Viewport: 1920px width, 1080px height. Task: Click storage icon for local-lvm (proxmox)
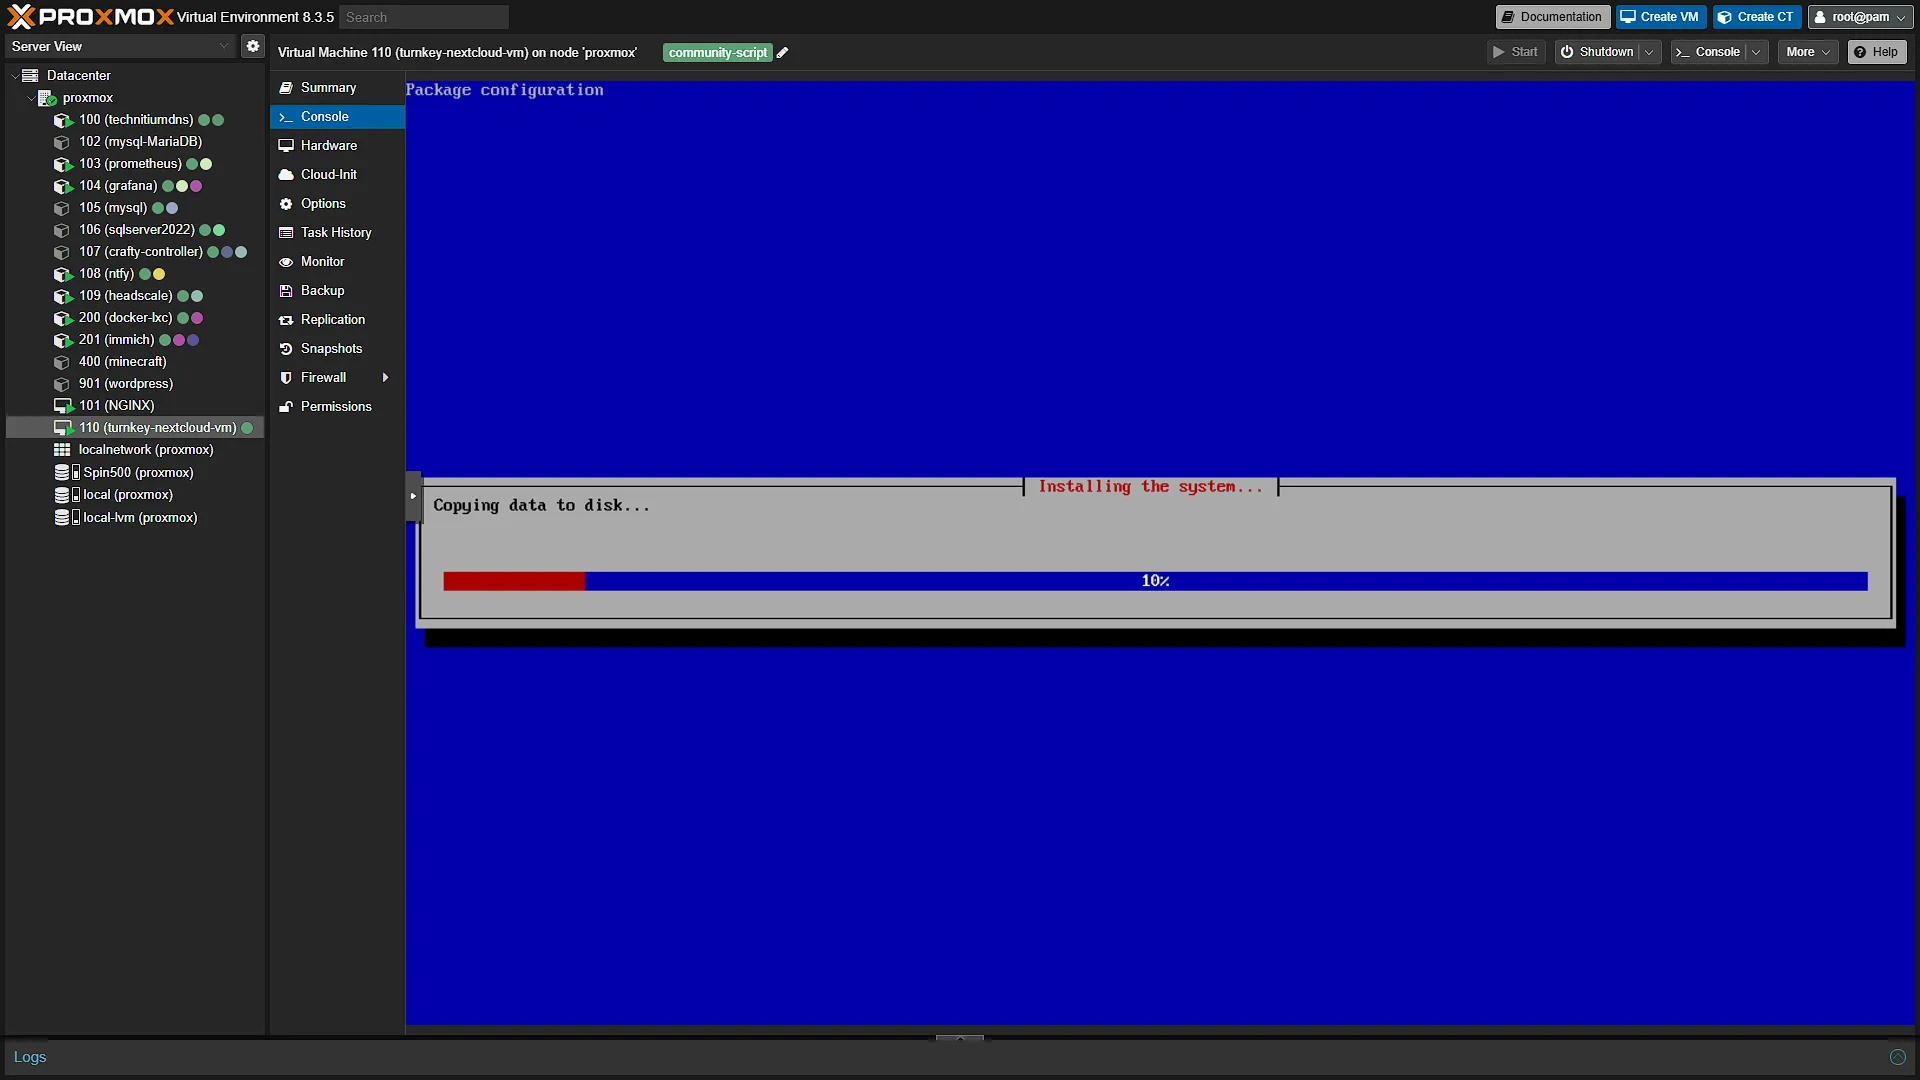click(x=66, y=518)
